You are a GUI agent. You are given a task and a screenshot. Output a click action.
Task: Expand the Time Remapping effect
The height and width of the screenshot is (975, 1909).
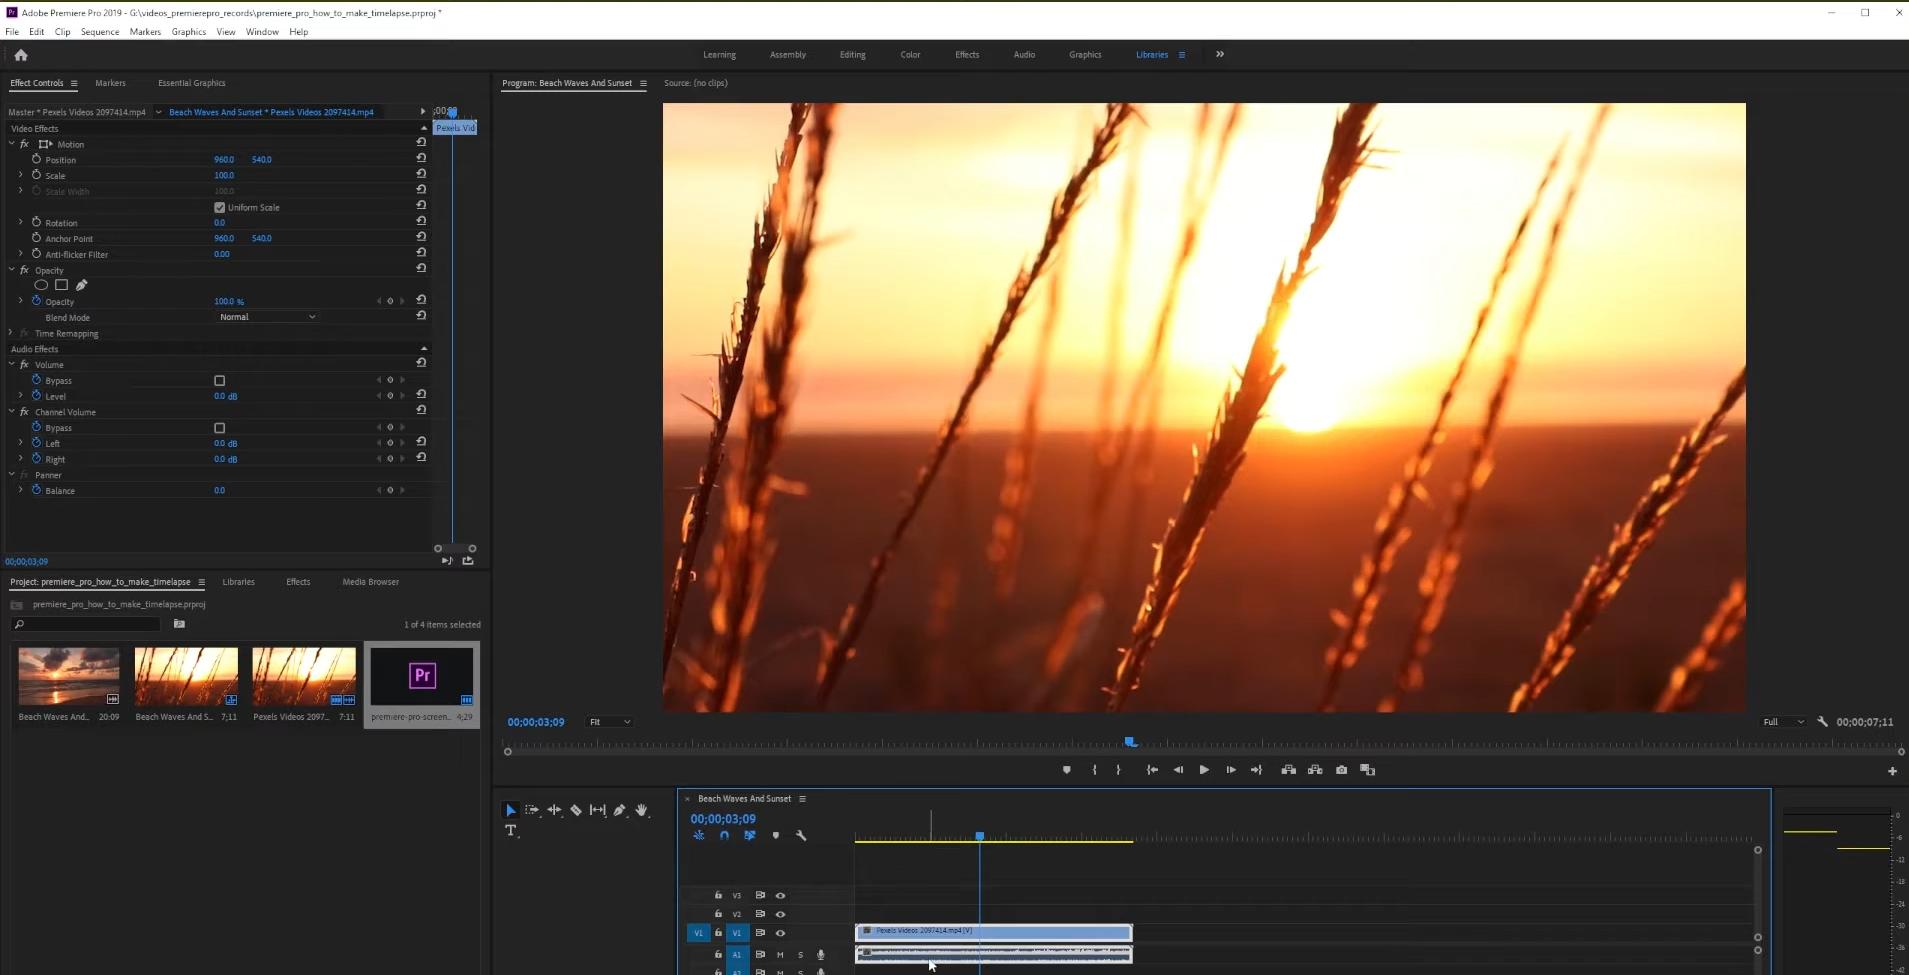click(x=11, y=333)
